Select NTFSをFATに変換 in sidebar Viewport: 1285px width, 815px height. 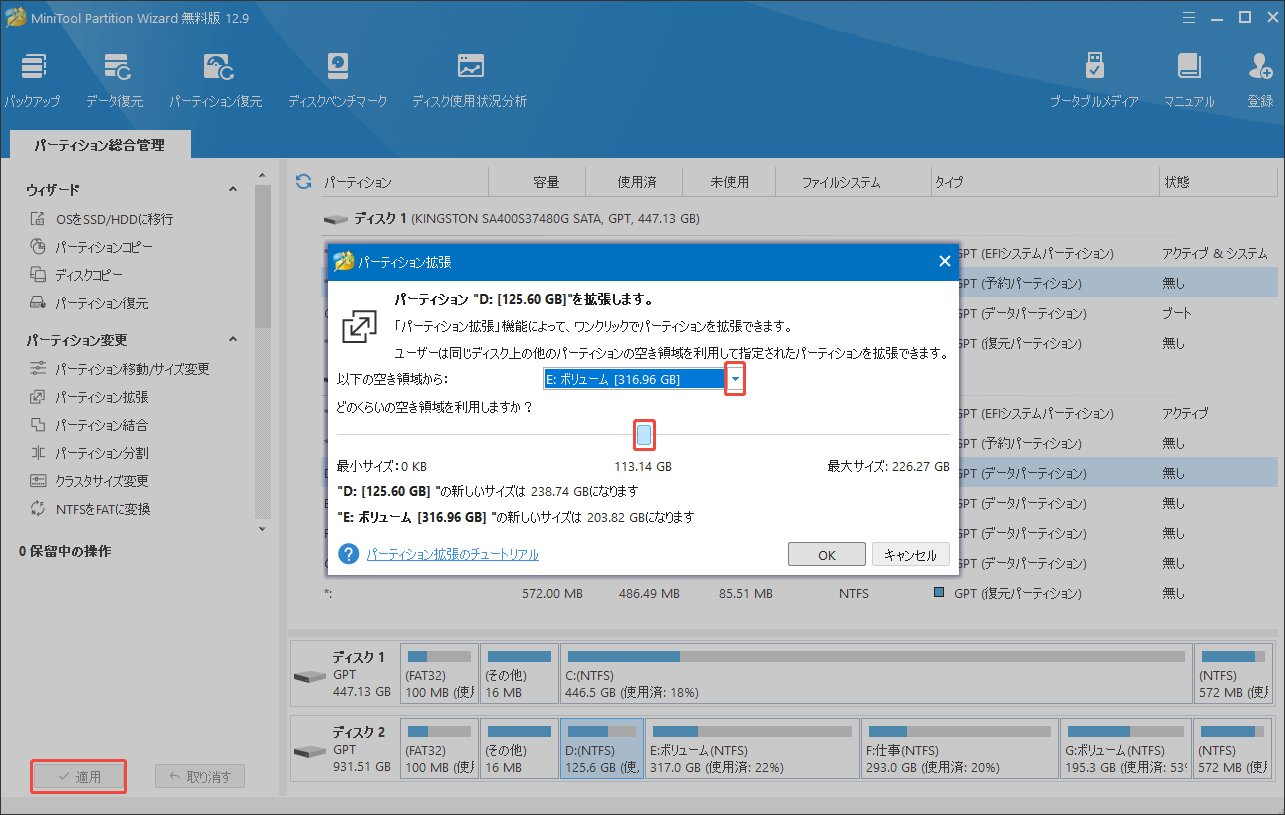coord(89,509)
